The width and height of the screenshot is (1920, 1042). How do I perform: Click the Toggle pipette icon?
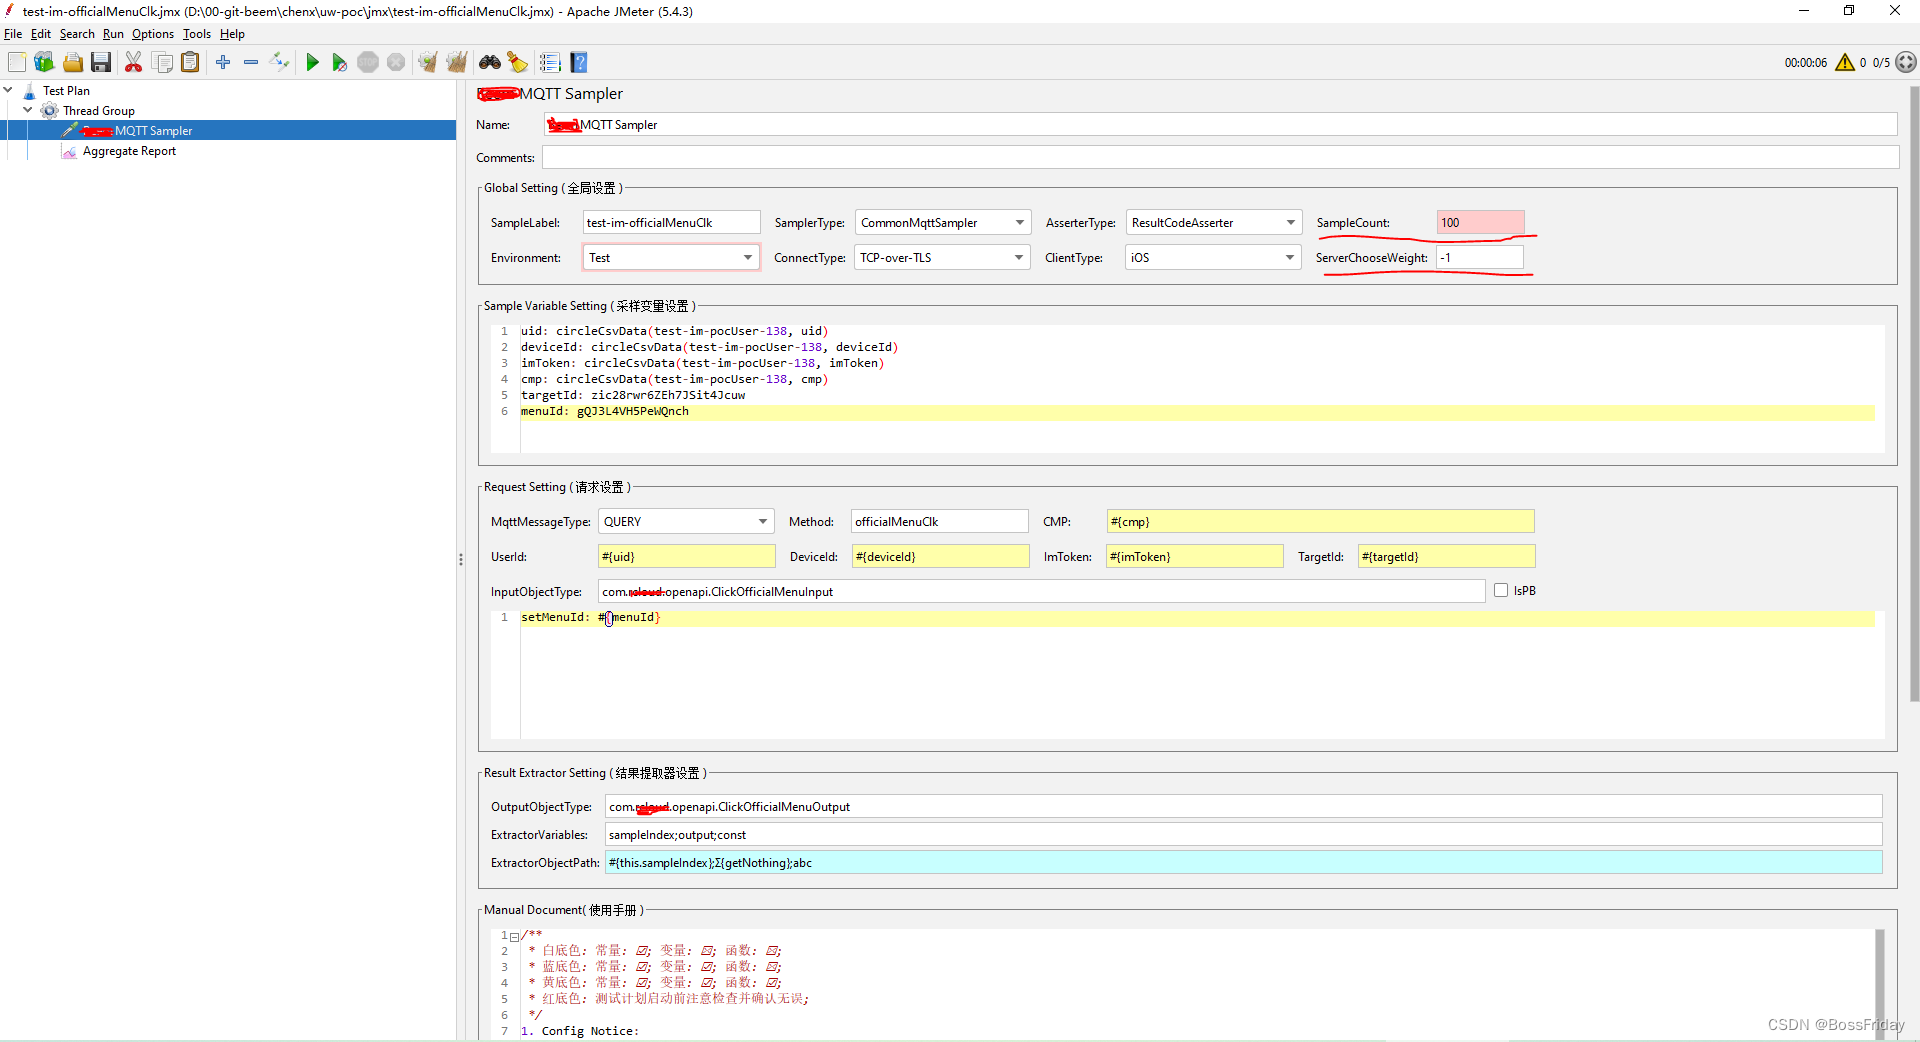[x=280, y=63]
